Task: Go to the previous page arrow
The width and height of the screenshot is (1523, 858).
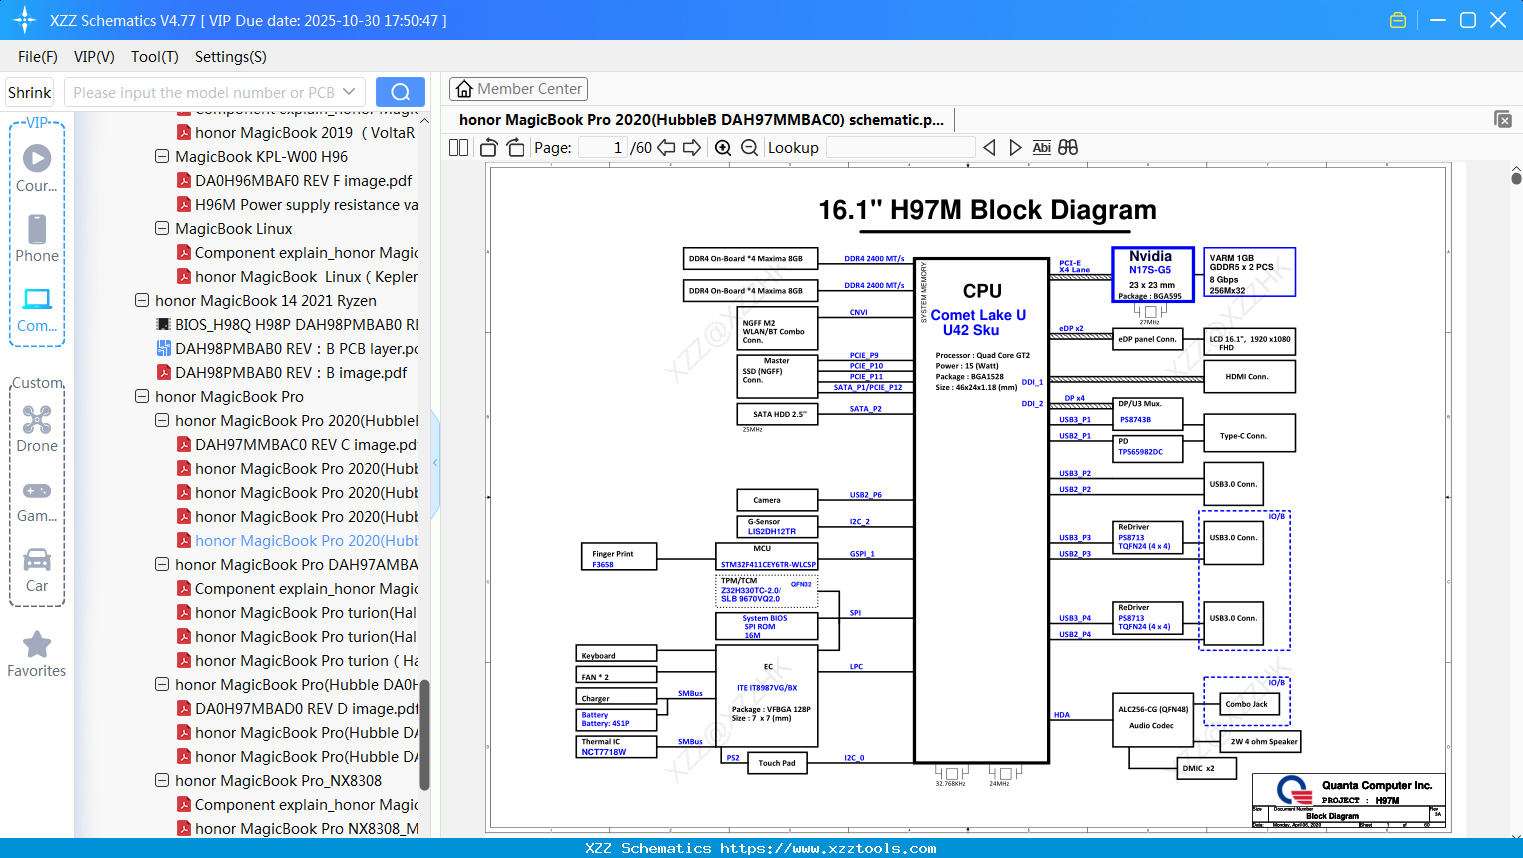Action: click(x=666, y=148)
